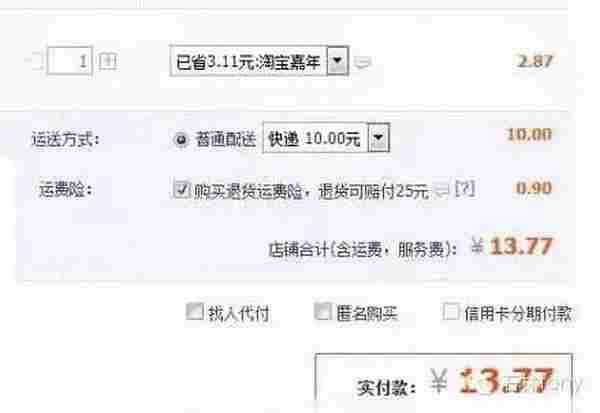Click the quantity input field showing 1
This screenshot has width=600, height=413.
pos(69,60)
